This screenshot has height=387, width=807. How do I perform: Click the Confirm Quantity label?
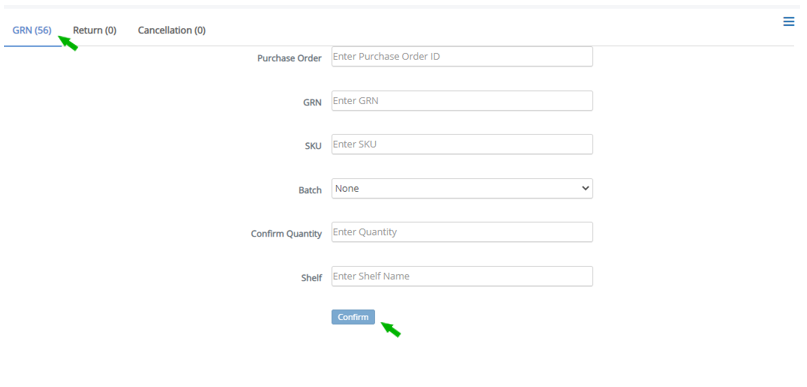coord(286,234)
